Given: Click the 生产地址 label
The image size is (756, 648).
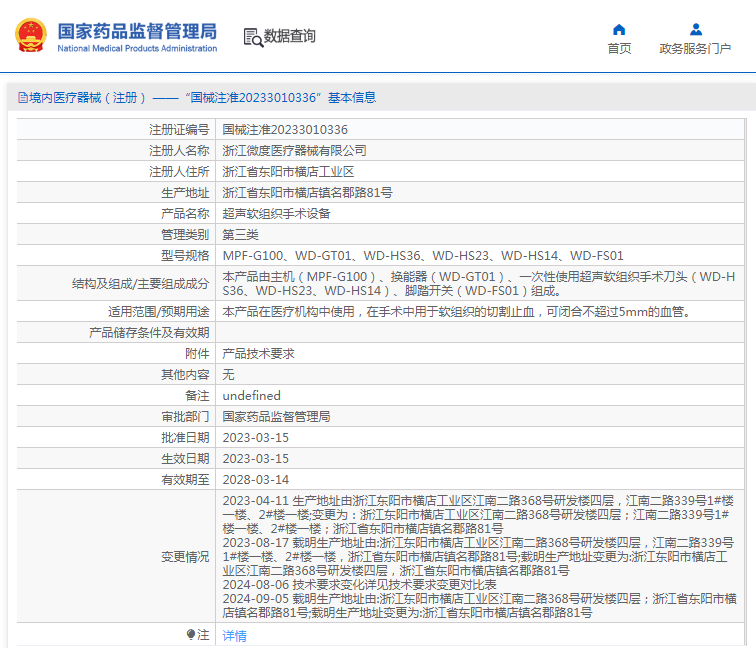Looking at the screenshot, I should 185,193.
